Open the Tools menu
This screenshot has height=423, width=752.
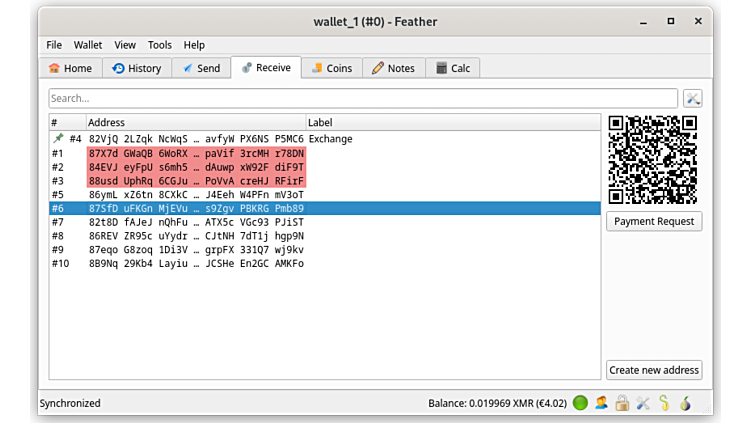coord(160,45)
